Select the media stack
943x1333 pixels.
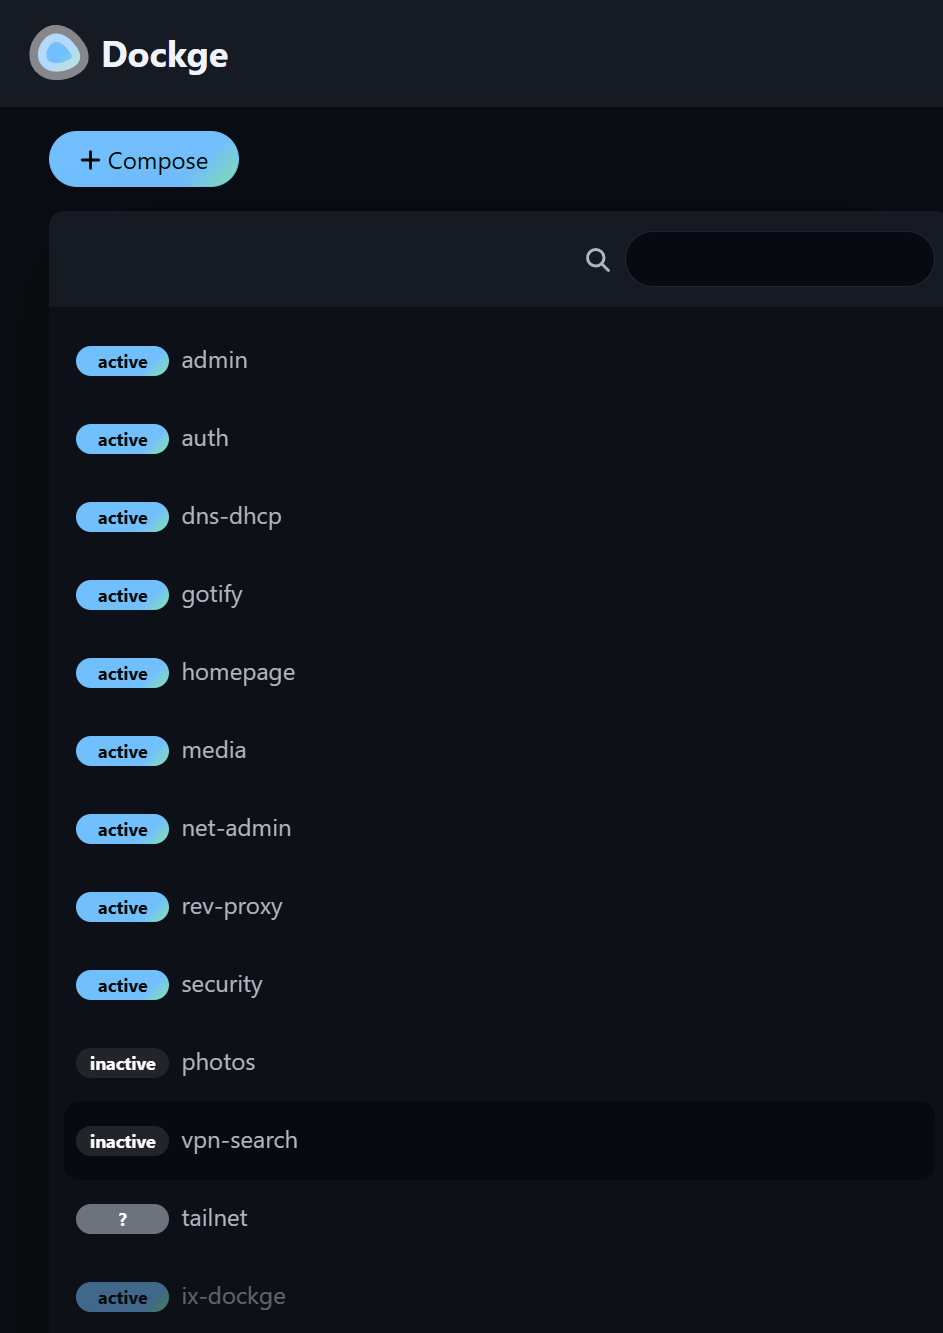214,751
